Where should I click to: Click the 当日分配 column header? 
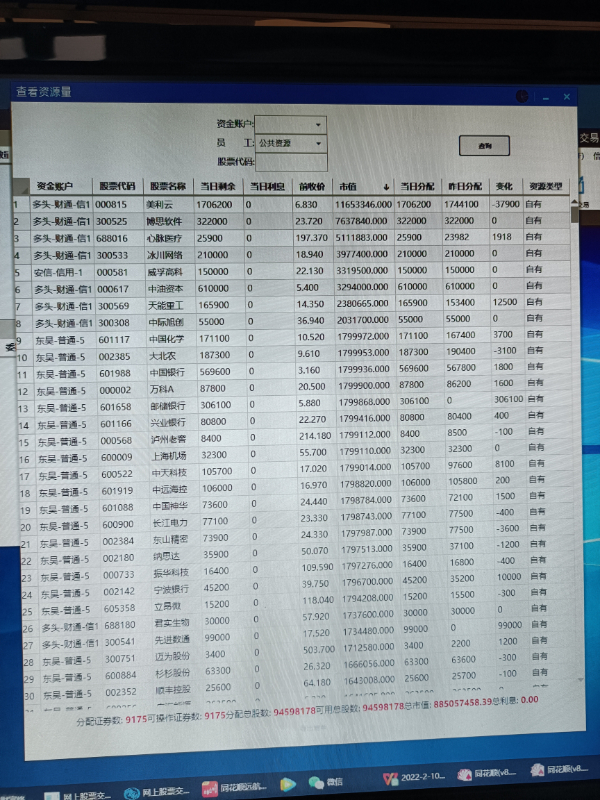pos(417,186)
